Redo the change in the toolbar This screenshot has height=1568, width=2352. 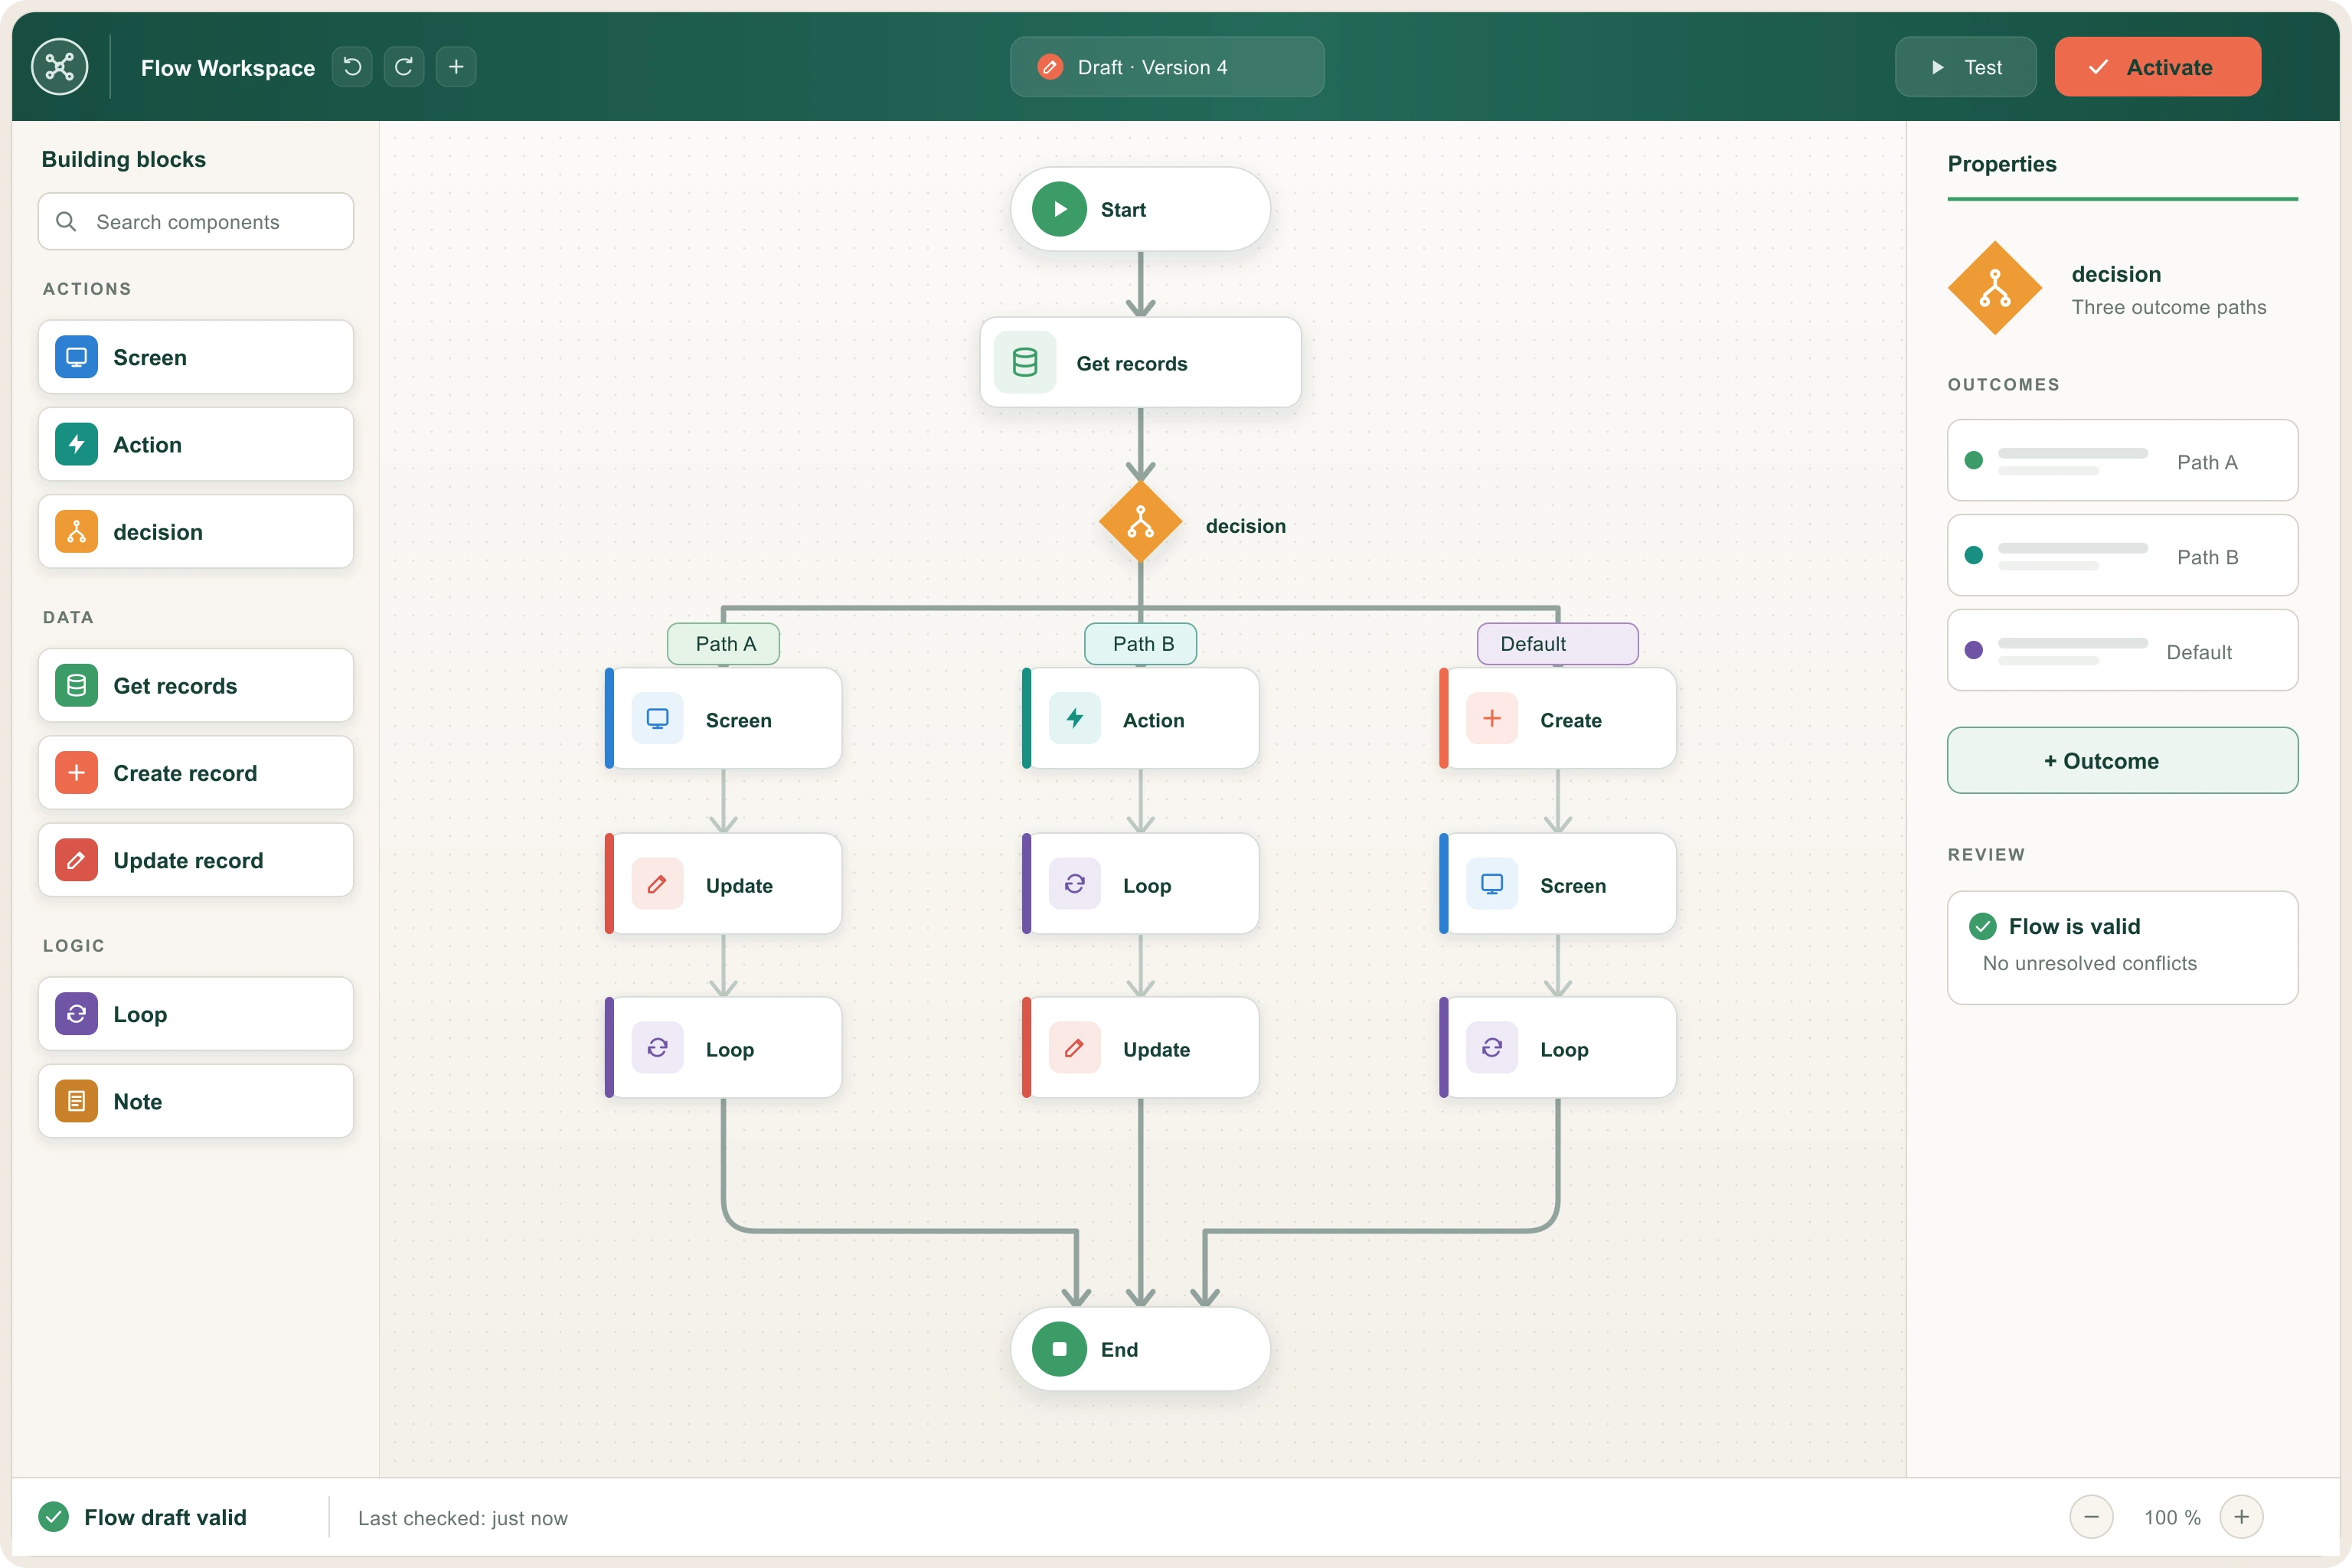(404, 67)
